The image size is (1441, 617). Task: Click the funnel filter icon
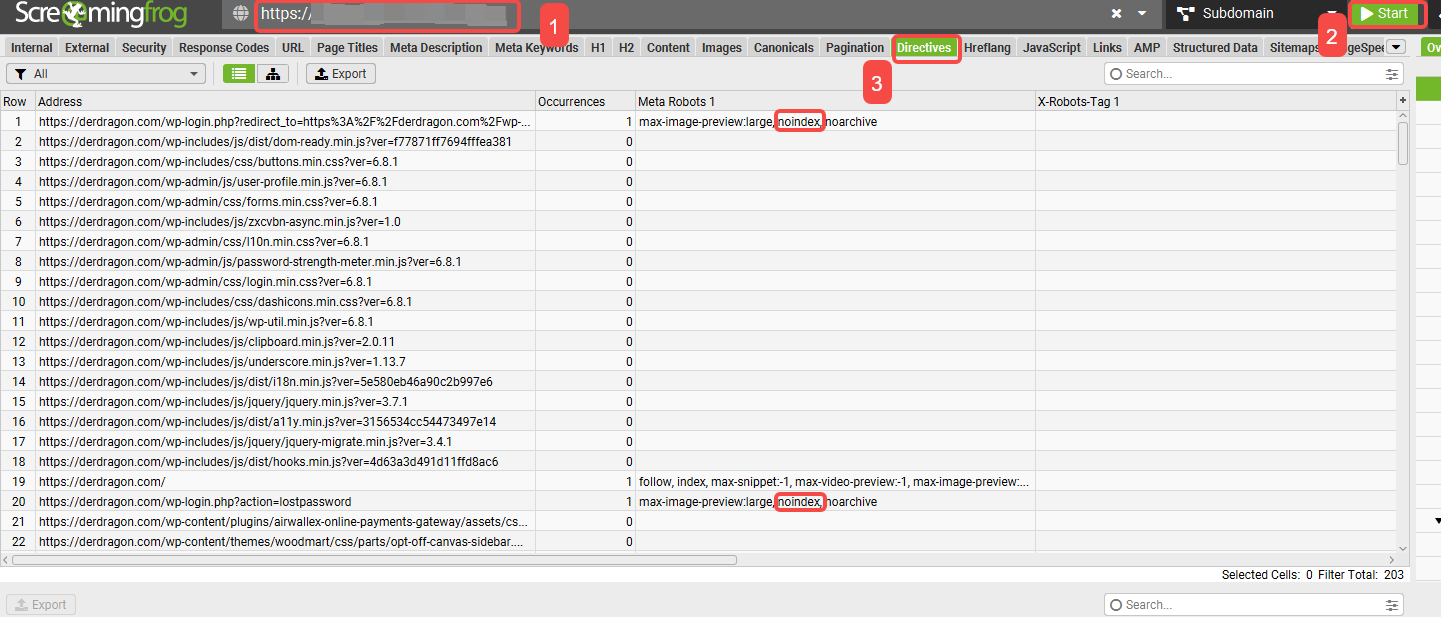[20, 74]
